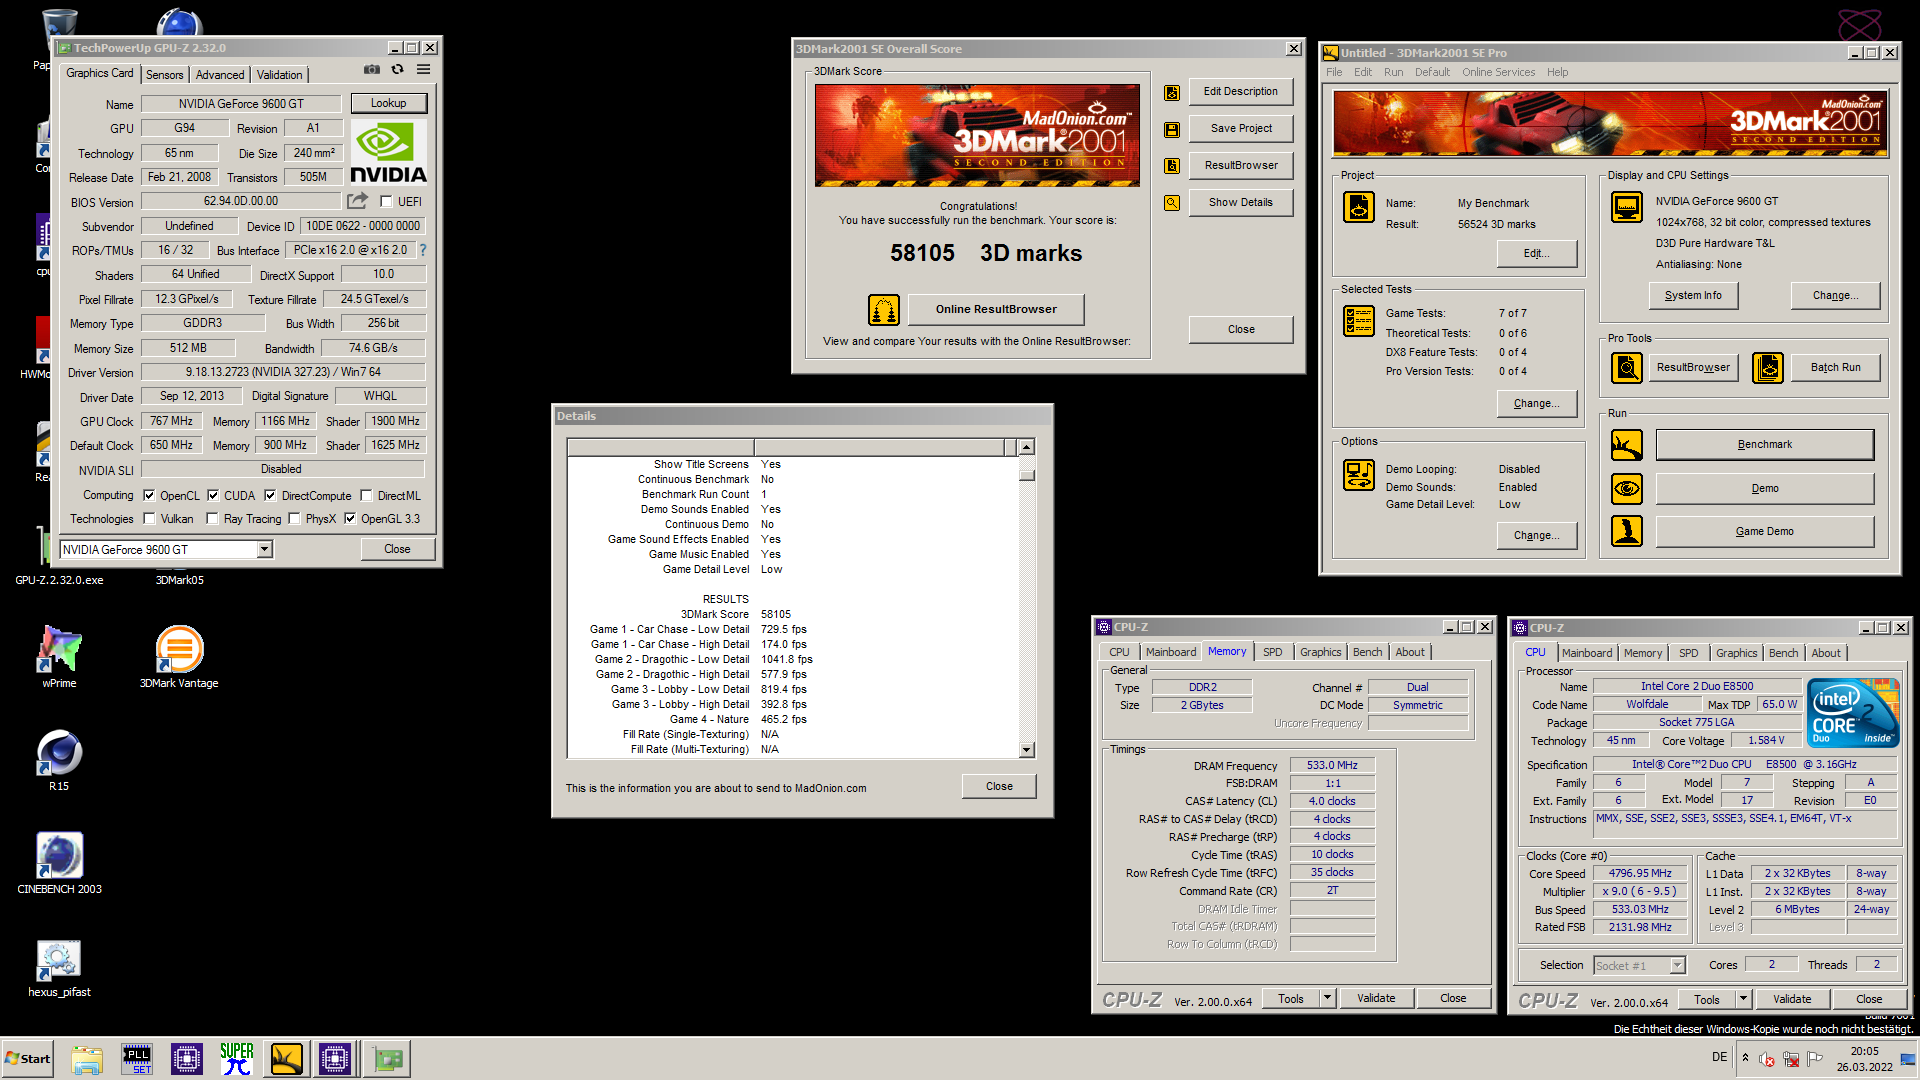The width and height of the screenshot is (1920, 1080).
Task: Show hidden tray icons arrow
Action: (x=1745, y=1058)
